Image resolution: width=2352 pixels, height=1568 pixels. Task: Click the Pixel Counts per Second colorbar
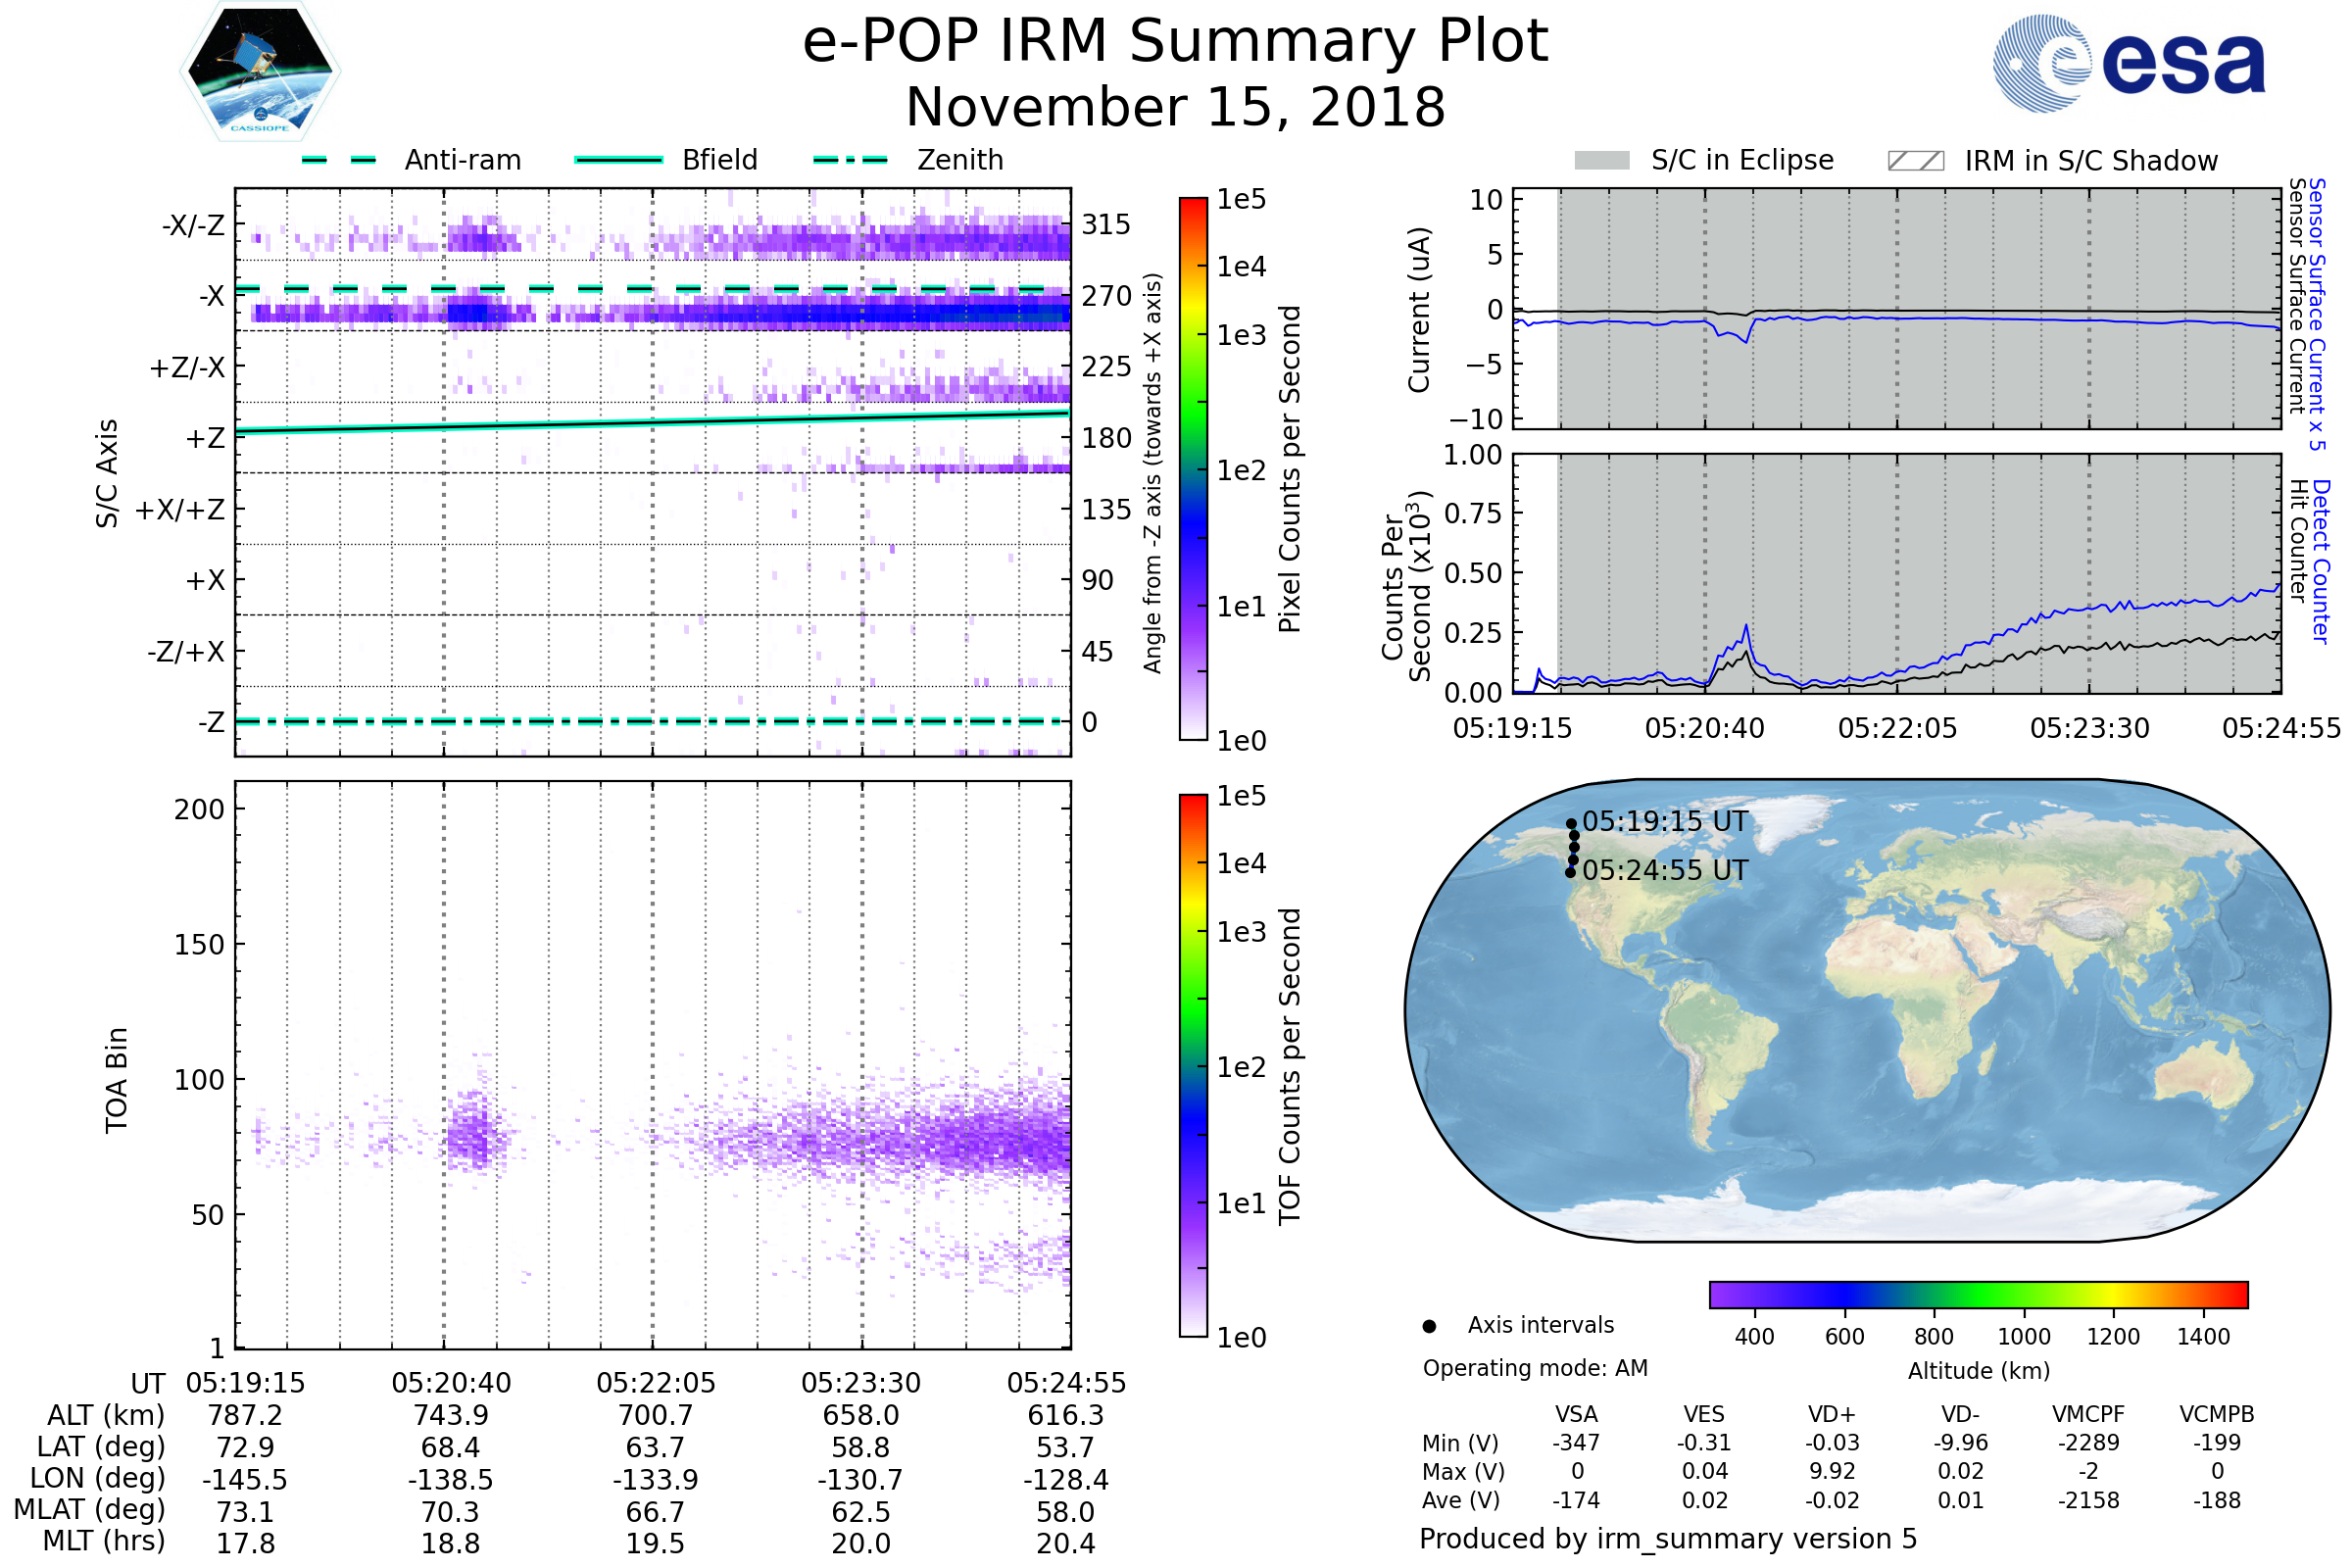(x=1193, y=468)
